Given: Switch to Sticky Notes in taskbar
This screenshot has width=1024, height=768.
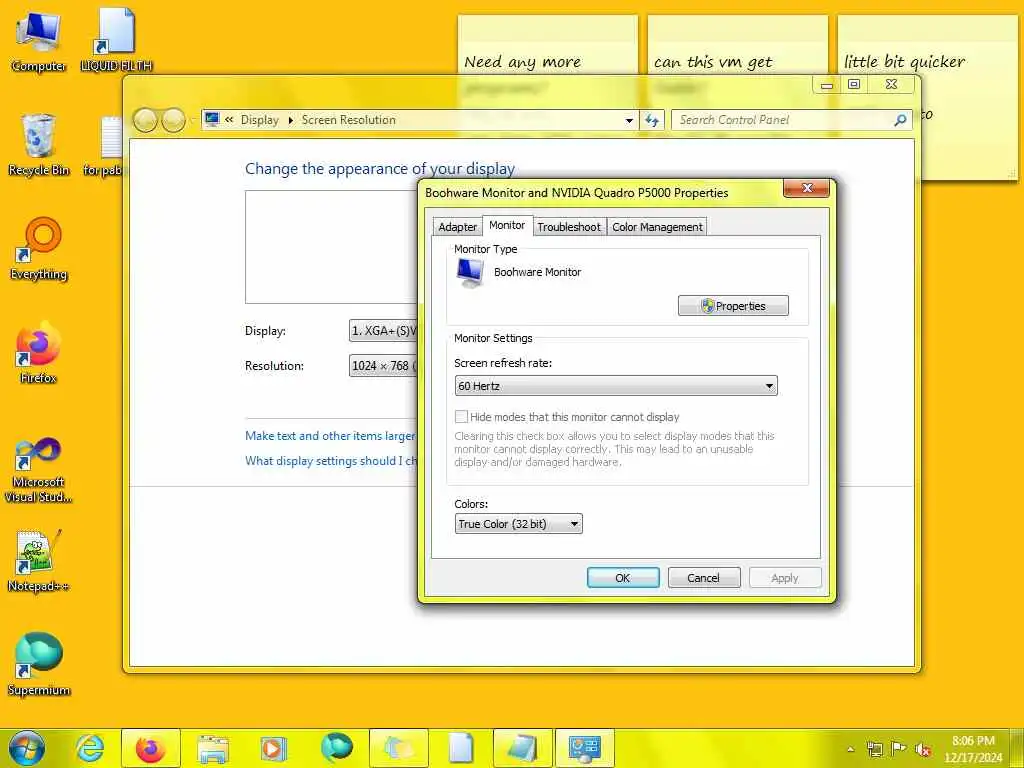Looking at the screenshot, I should (399, 748).
